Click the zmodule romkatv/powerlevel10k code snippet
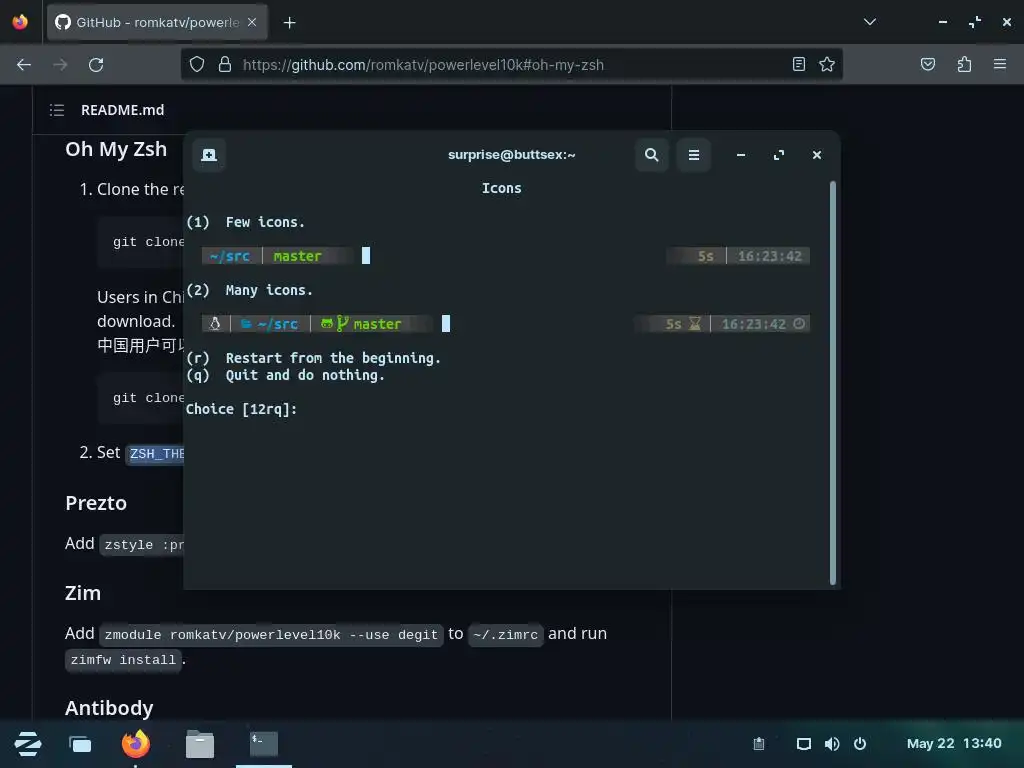 (x=271, y=635)
